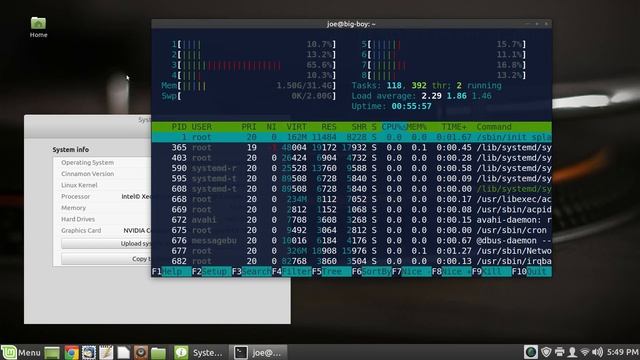
Task: Select process row with PID 590
Action: click(351, 168)
